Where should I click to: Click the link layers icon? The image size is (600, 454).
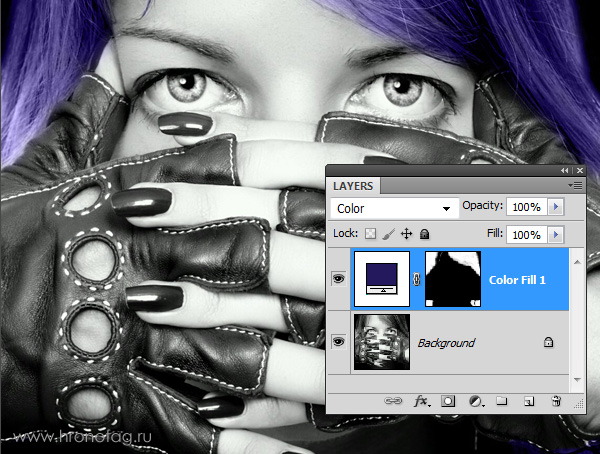(393, 401)
